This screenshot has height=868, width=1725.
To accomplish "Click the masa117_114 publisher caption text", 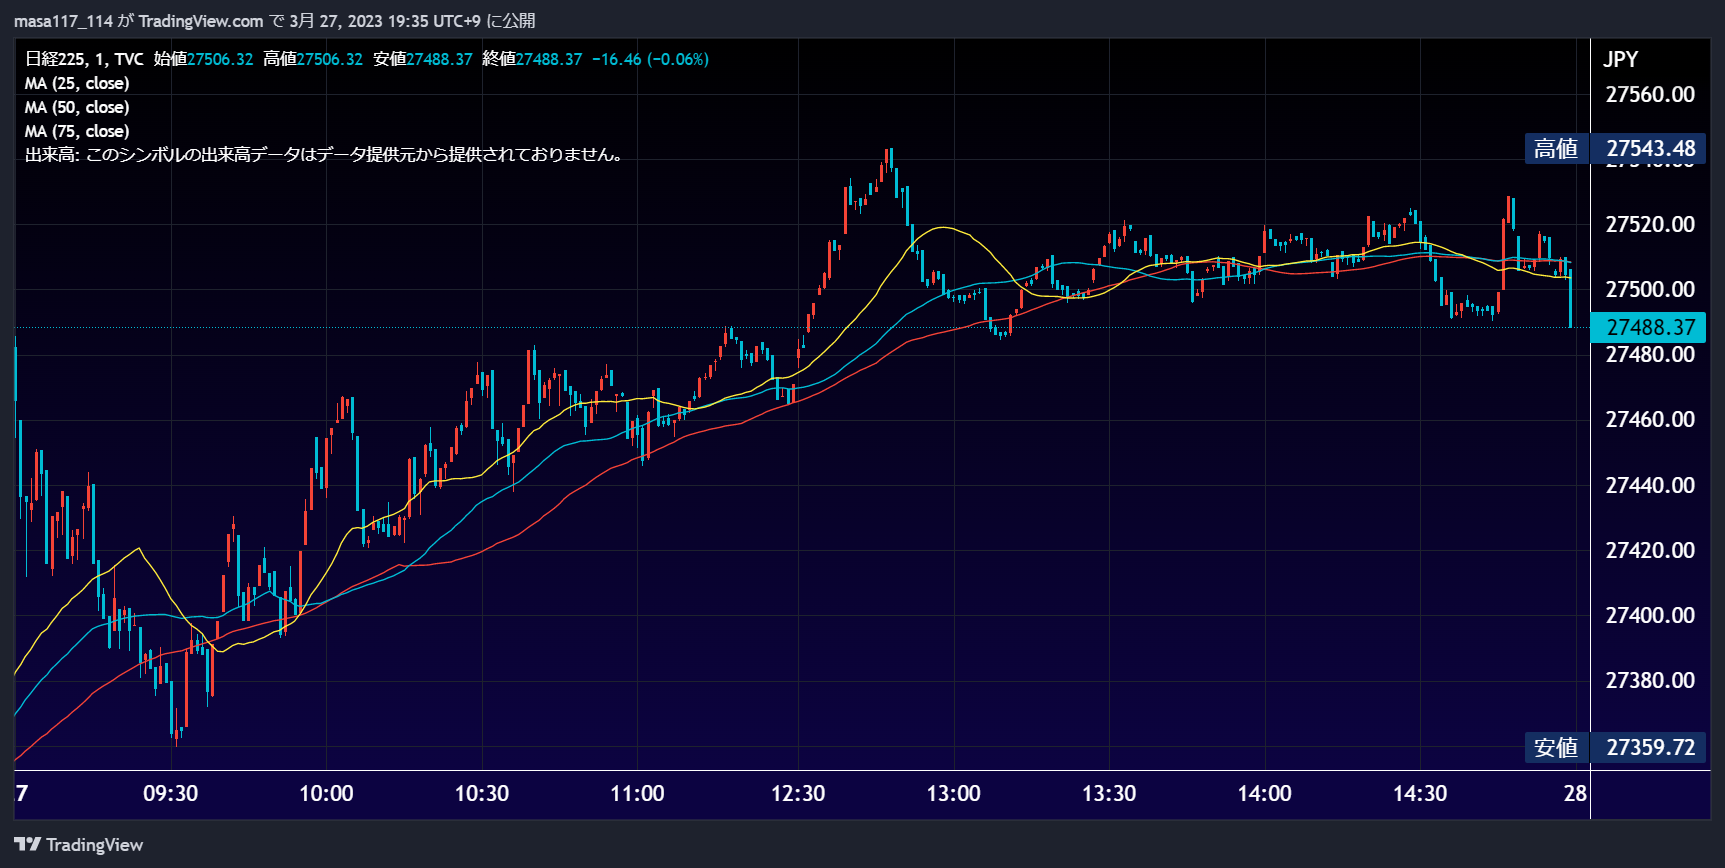I will (x=274, y=21).
